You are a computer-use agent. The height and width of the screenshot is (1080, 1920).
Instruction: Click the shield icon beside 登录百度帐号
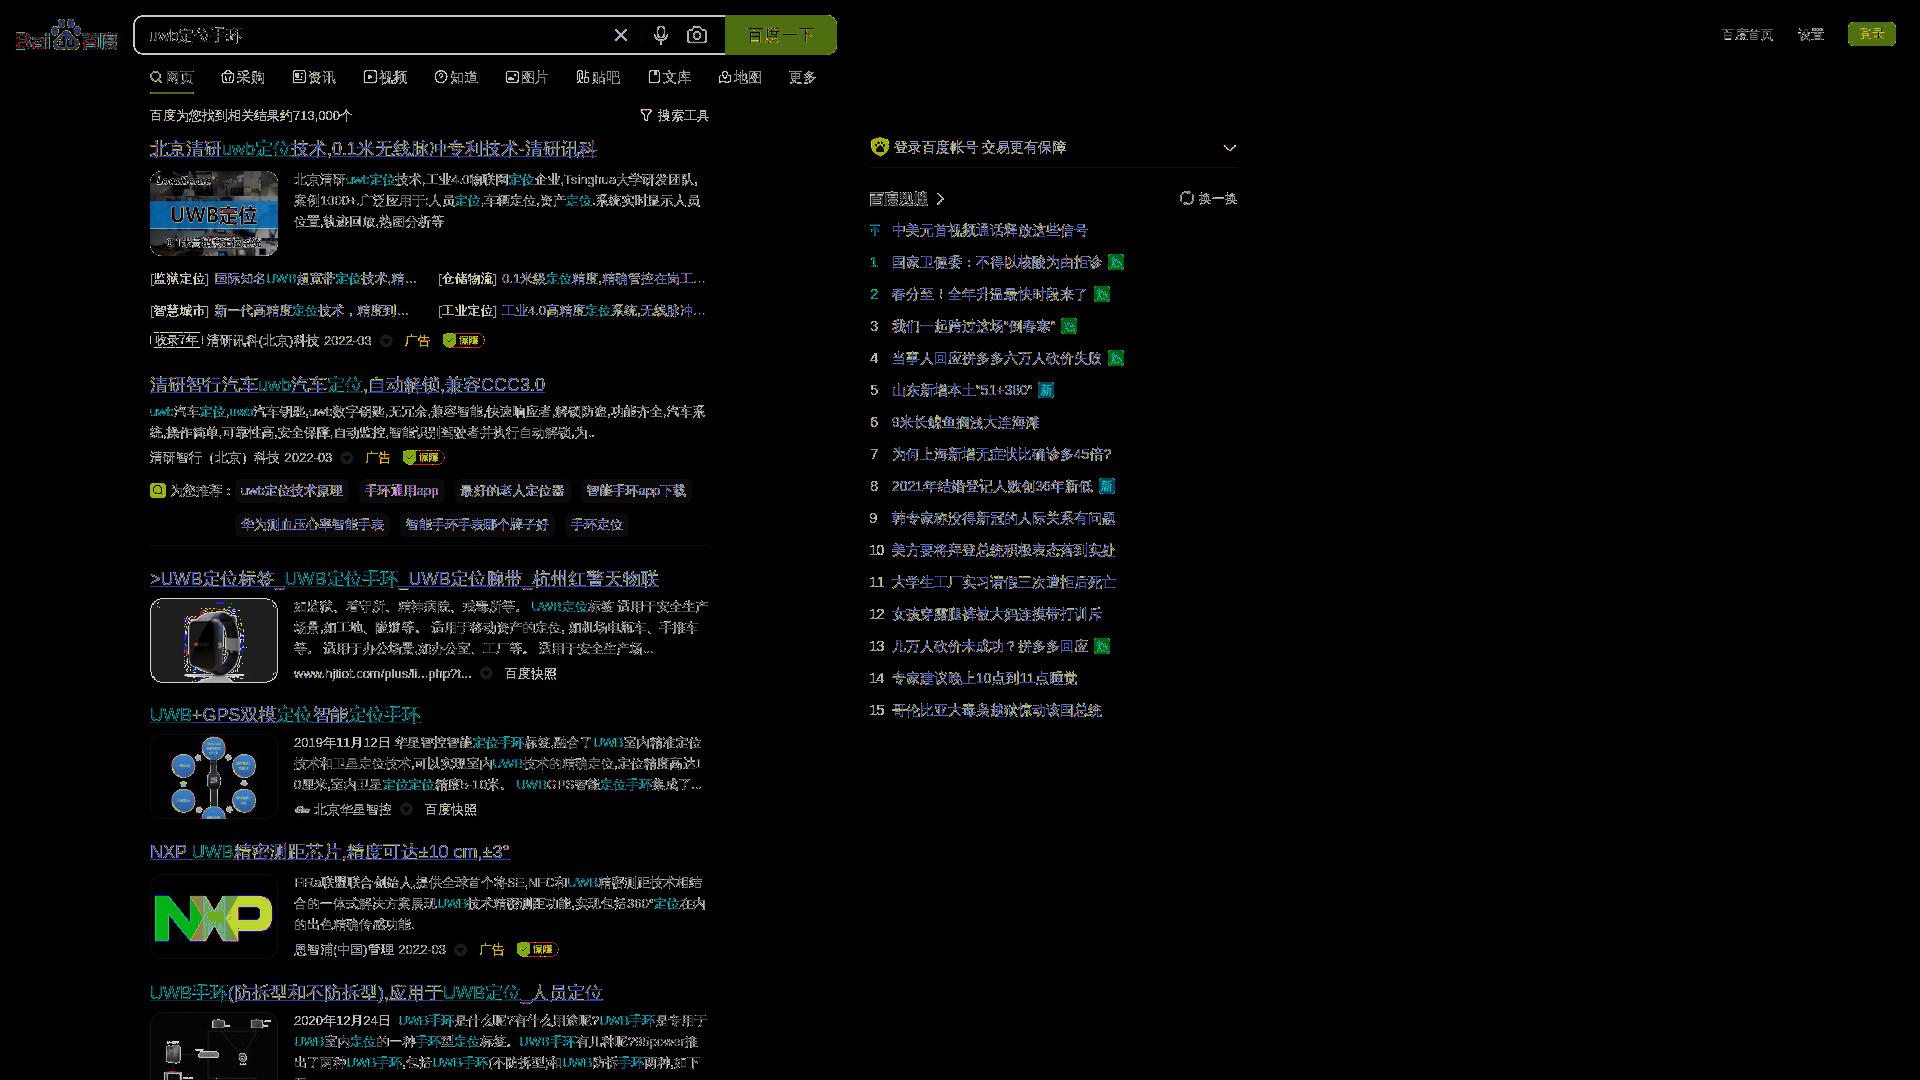coord(879,147)
